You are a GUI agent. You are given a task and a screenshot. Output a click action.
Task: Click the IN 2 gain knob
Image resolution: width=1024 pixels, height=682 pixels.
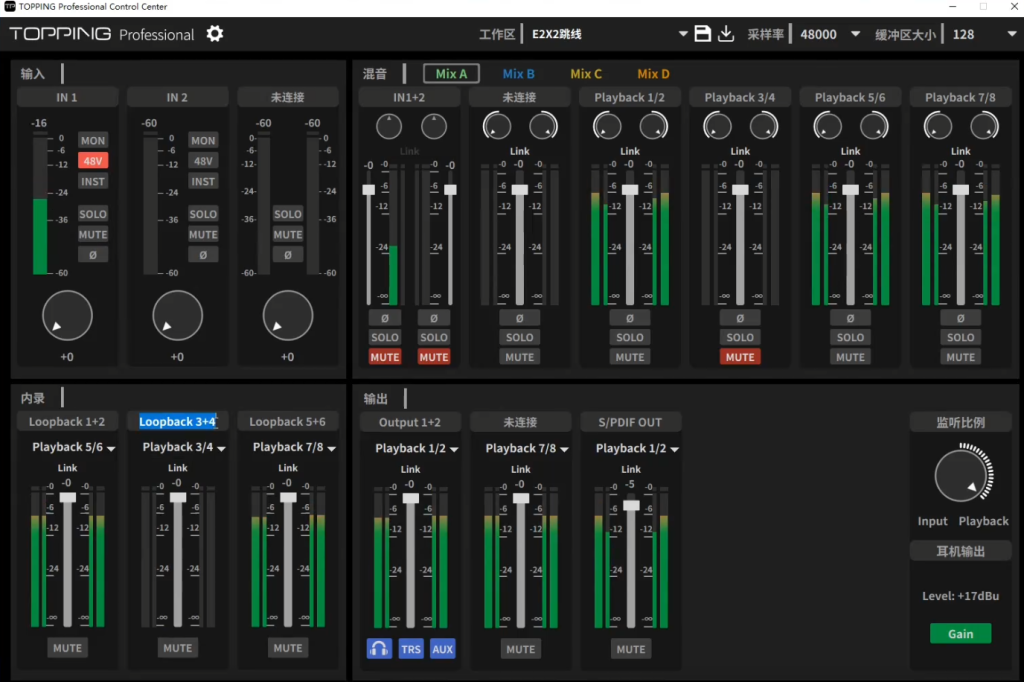coord(177,316)
